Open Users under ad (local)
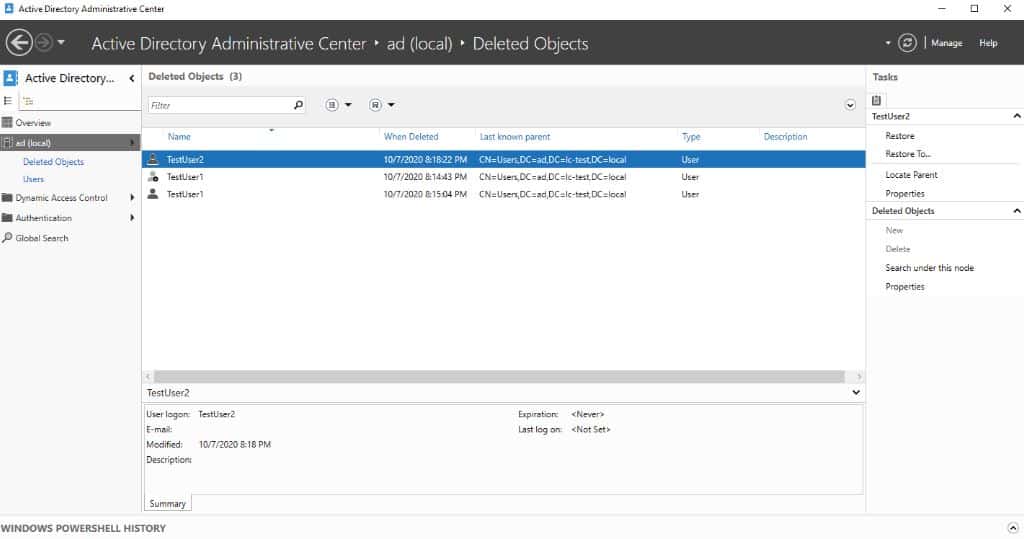1024x539 pixels. point(33,179)
